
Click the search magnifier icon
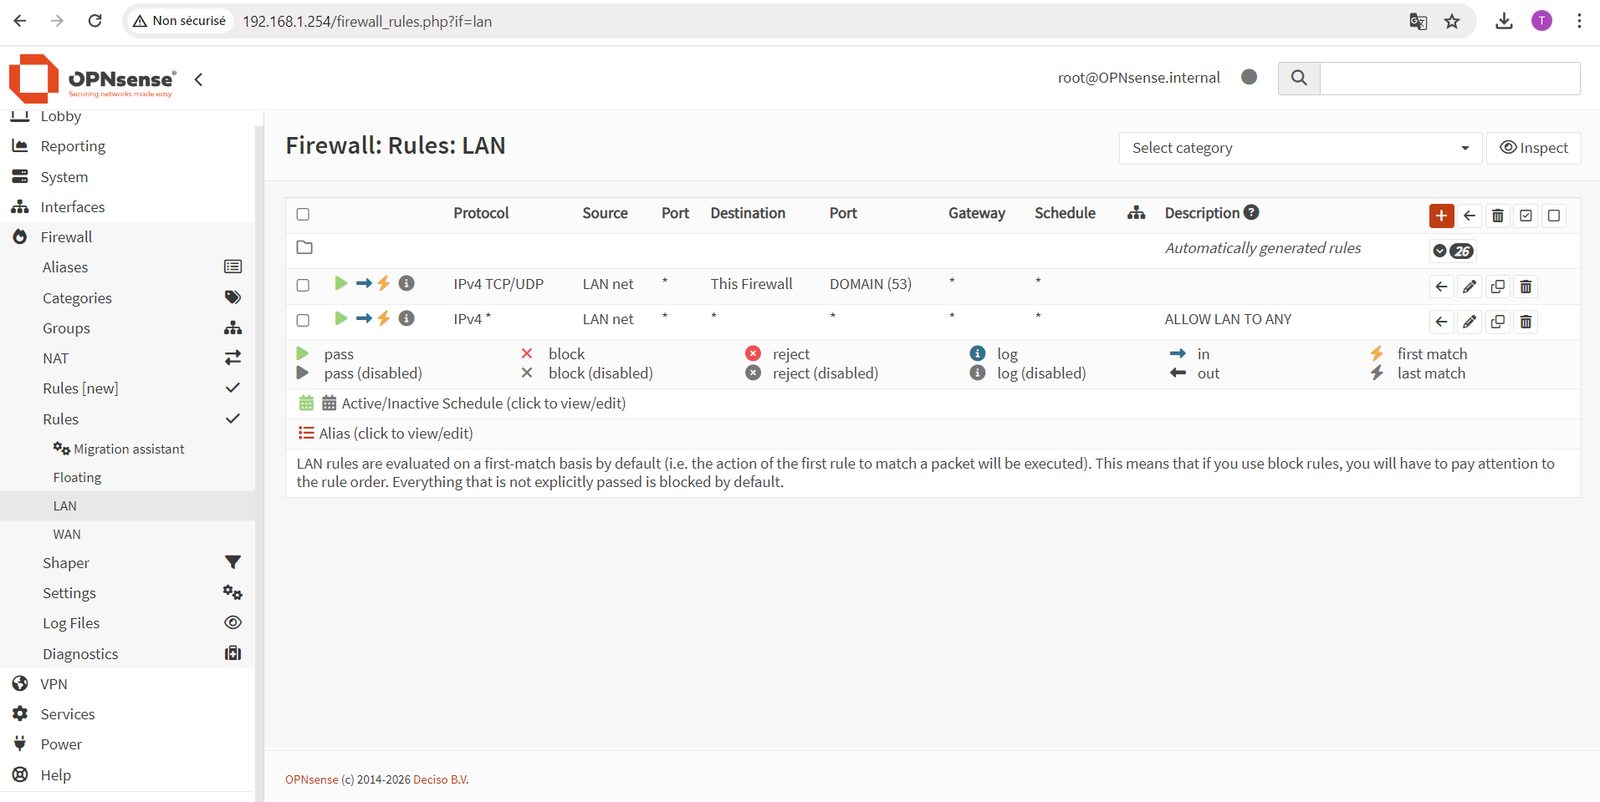(1299, 78)
